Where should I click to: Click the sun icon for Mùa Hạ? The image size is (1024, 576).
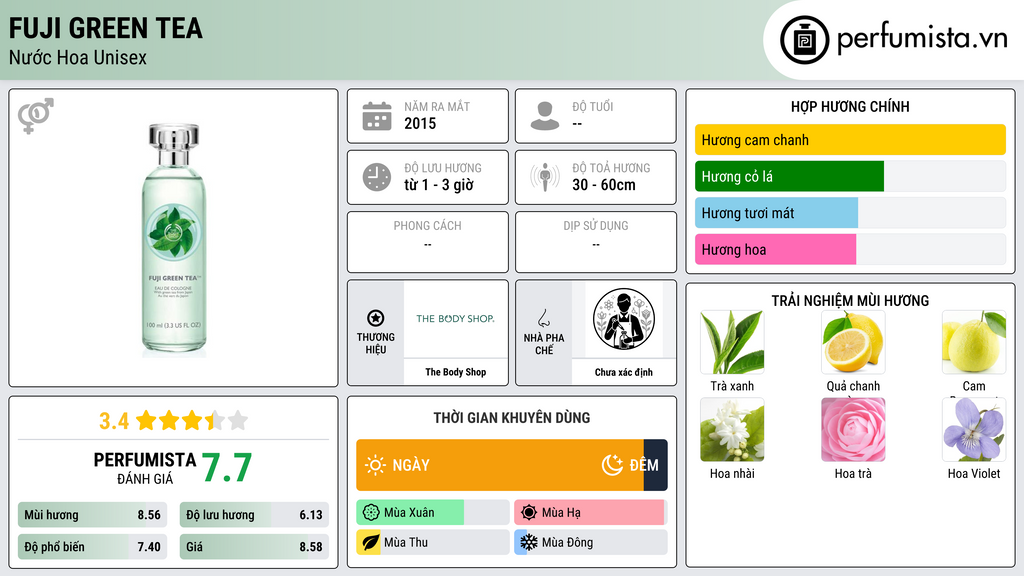click(x=529, y=513)
